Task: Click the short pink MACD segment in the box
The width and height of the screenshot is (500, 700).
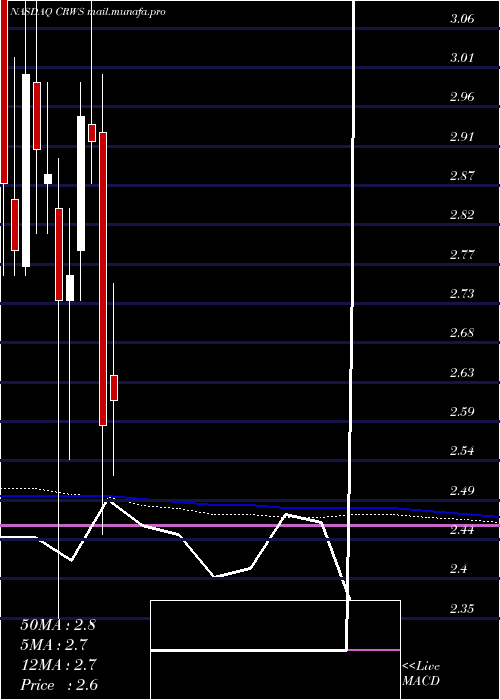Action: [374, 650]
